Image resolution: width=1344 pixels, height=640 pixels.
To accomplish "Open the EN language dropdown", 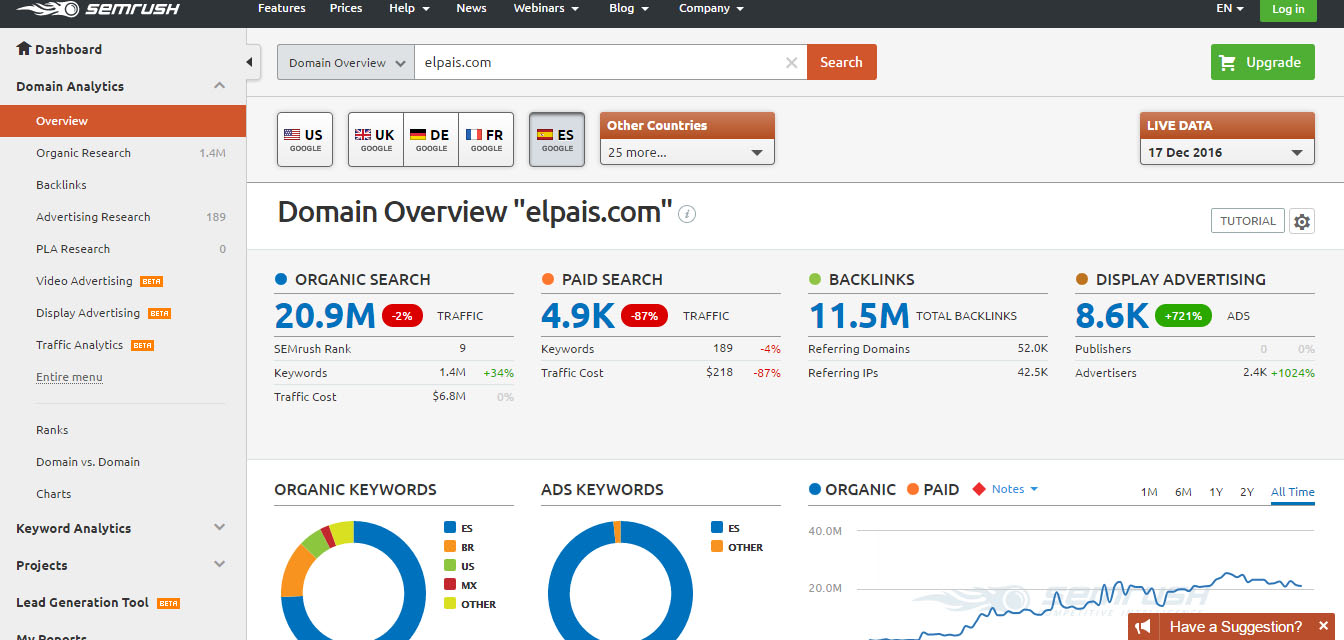I will (1229, 8).
